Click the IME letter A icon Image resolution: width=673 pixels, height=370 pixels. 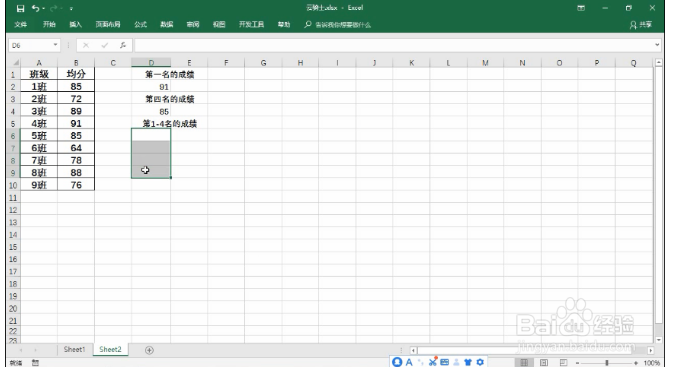tap(409, 363)
